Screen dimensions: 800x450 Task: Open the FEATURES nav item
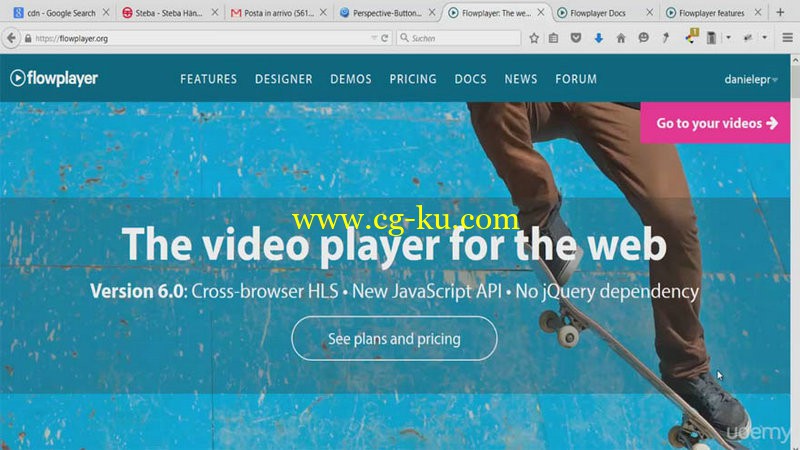tap(208, 79)
